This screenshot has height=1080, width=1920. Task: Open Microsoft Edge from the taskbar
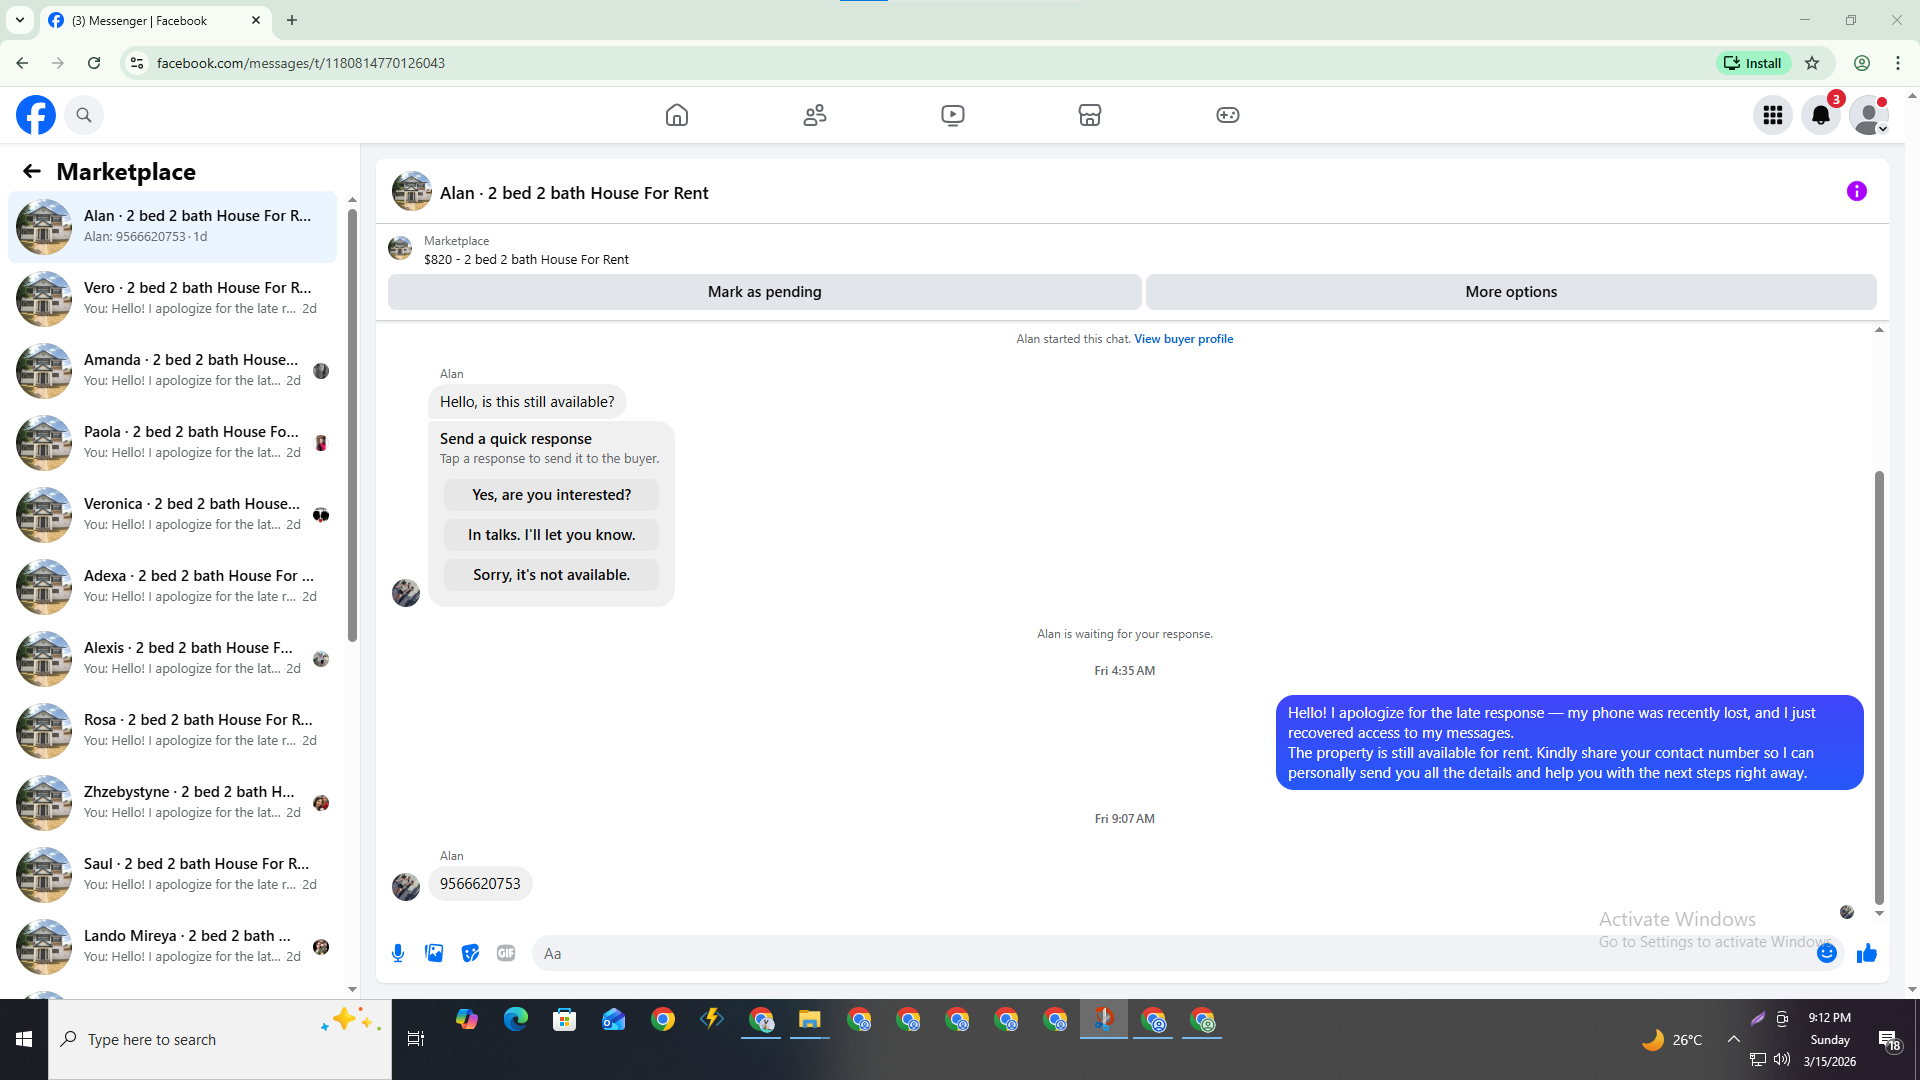click(x=516, y=1020)
